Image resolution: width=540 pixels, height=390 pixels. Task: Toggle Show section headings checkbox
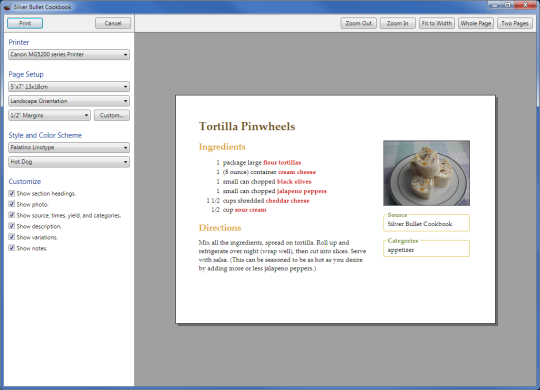(x=12, y=193)
